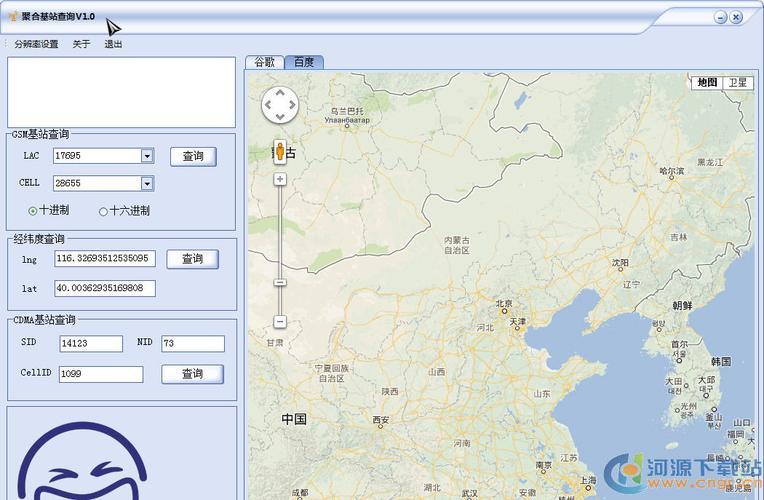Click the app icon in the title bar

coord(14,17)
